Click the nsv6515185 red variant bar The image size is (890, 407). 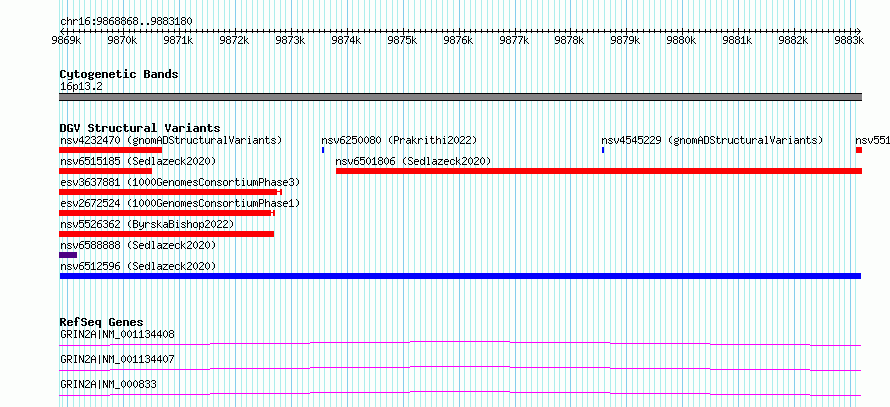click(106, 171)
